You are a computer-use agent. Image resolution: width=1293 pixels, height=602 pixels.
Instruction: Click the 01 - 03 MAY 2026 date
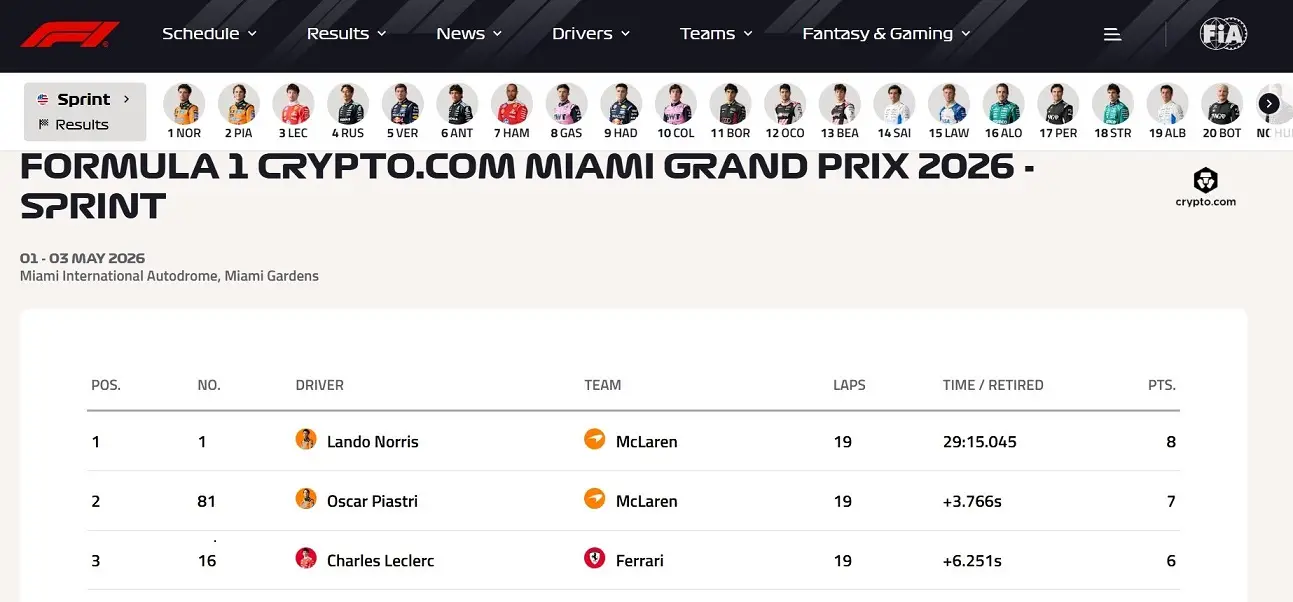[82, 259]
